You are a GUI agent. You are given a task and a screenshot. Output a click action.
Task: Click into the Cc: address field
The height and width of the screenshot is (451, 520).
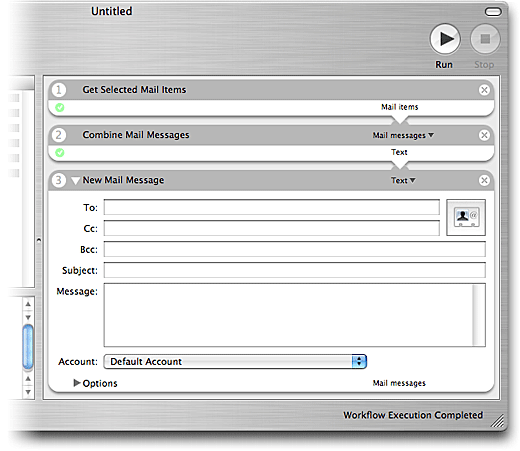(x=272, y=228)
